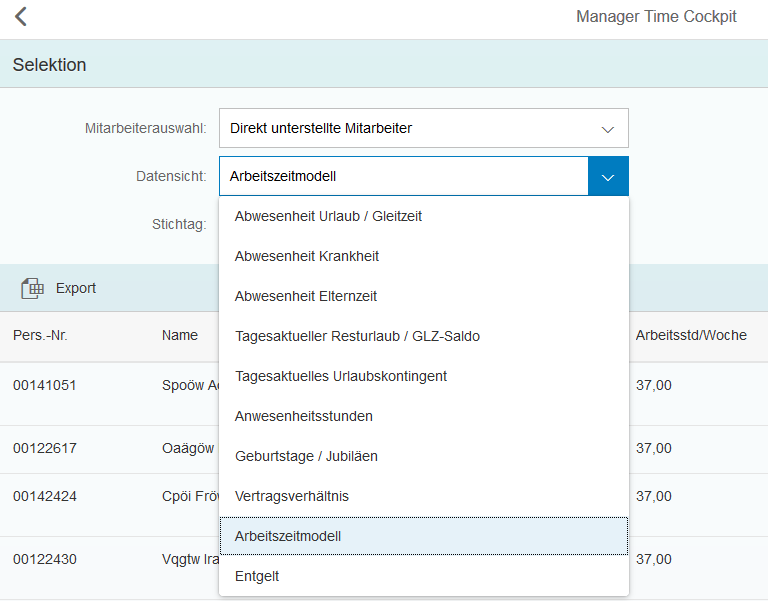The height and width of the screenshot is (601, 768).
Task: Select Abwesenheit Urlaub / Gleitzeit option
Action: pos(424,216)
